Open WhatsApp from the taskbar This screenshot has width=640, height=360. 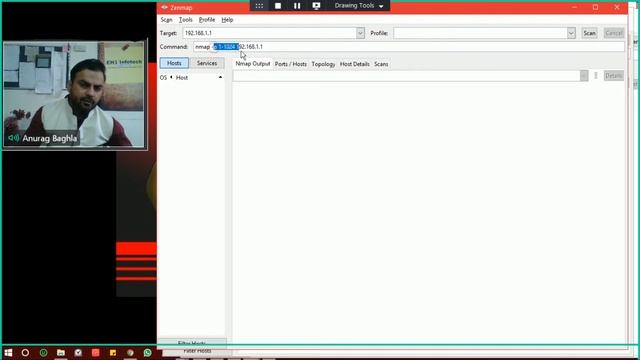(148, 353)
